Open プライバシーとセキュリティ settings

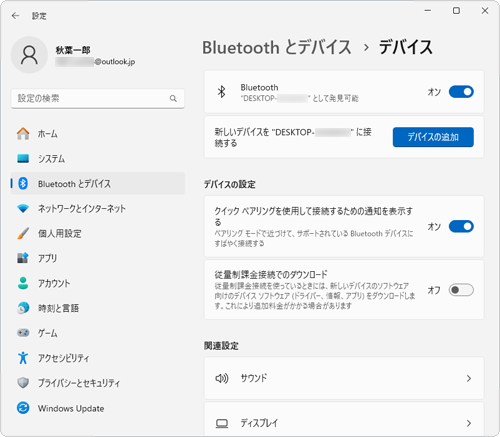point(98,383)
